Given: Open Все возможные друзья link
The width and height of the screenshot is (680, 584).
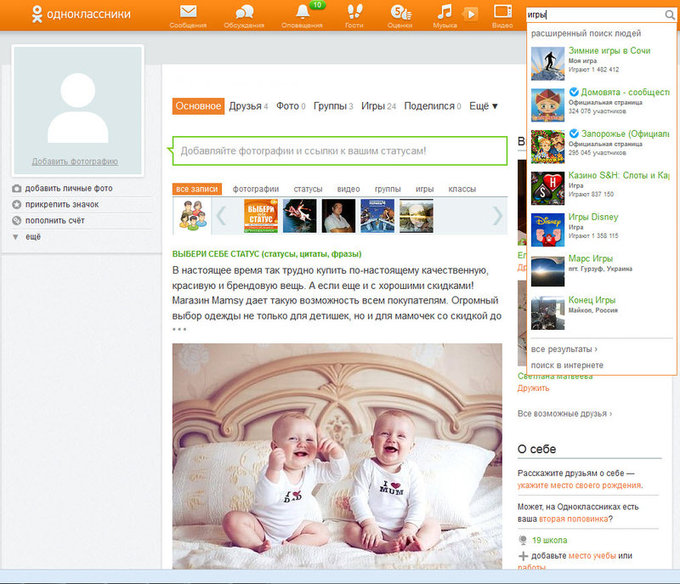Looking at the screenshot, I should pyautogui.click(x=565, y=414).
